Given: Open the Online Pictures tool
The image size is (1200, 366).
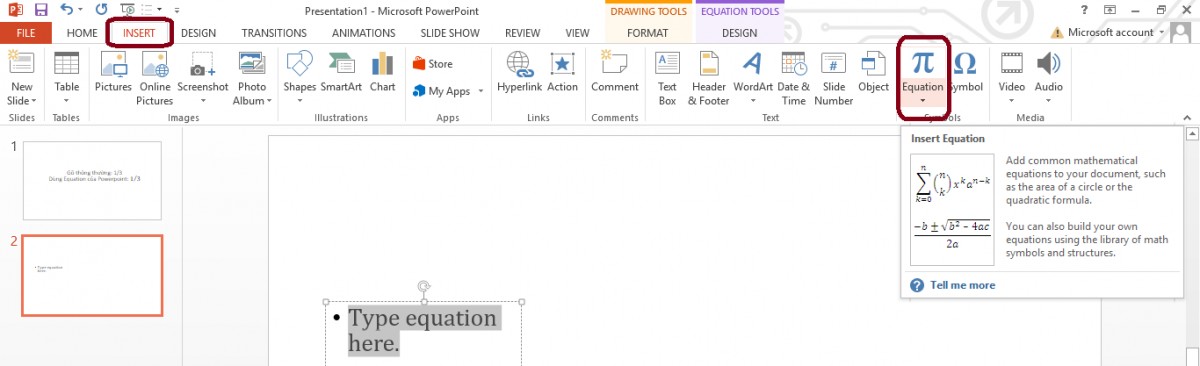Looking at the screenshot, I should click(x=155, y=79).
